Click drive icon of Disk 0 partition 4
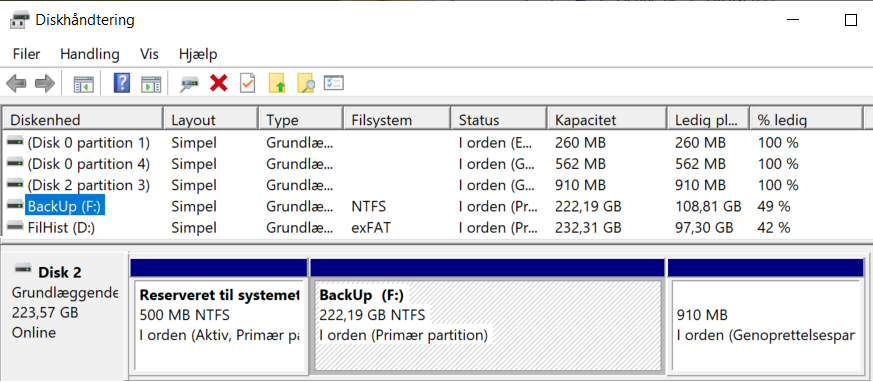This screenshot has width=873, height=382. [x=16, y=164]
